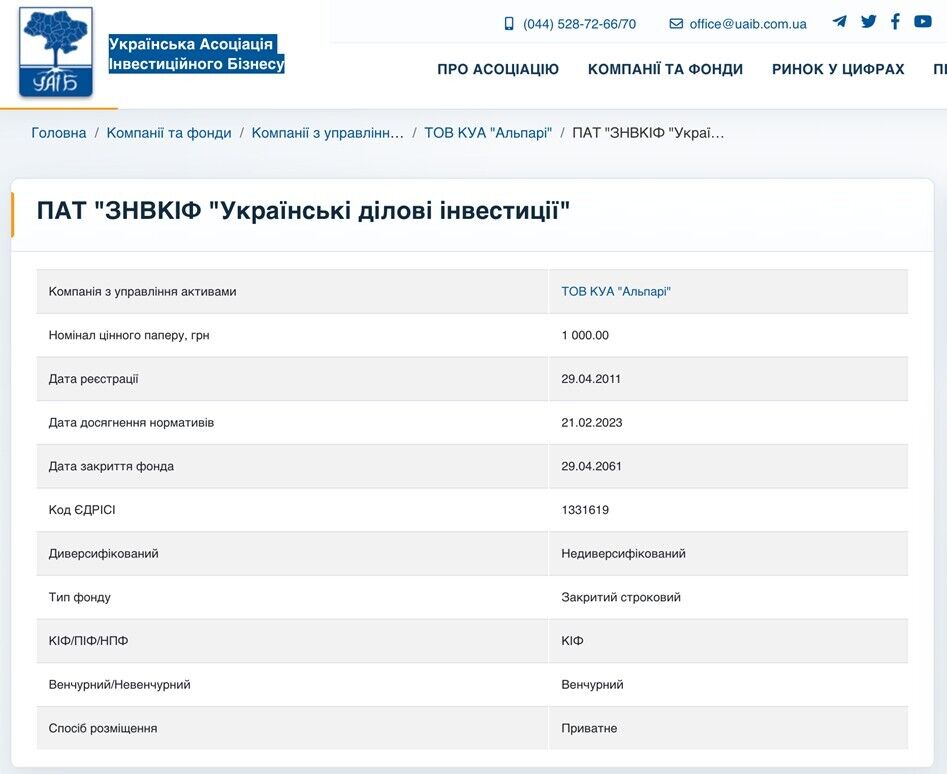This screenshot has height=774, width=947.
Task: Select the date 21.02.2023
Action: [591, 423]
